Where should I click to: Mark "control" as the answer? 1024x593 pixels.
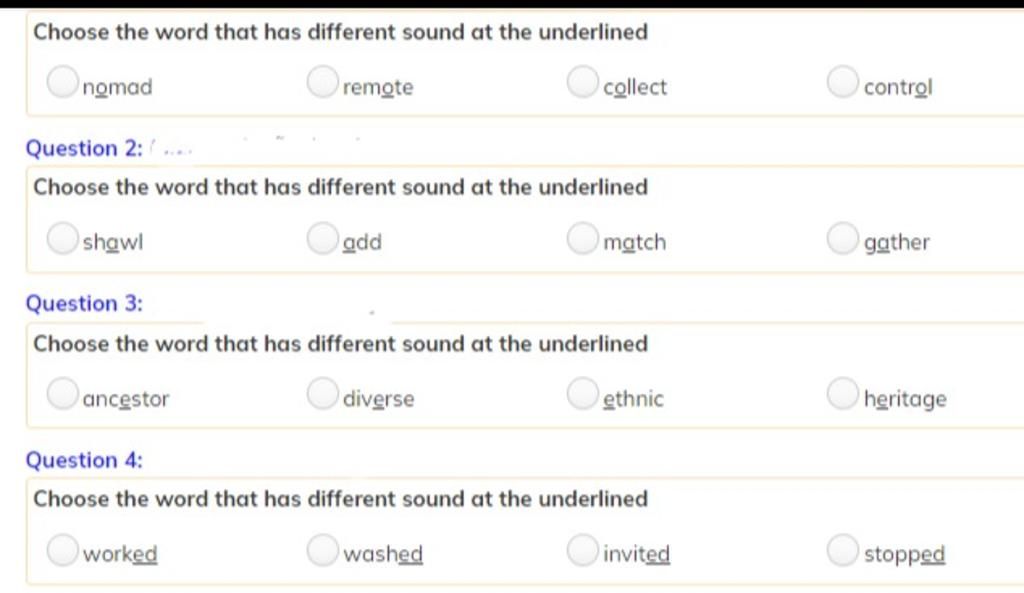pos(842,82)
